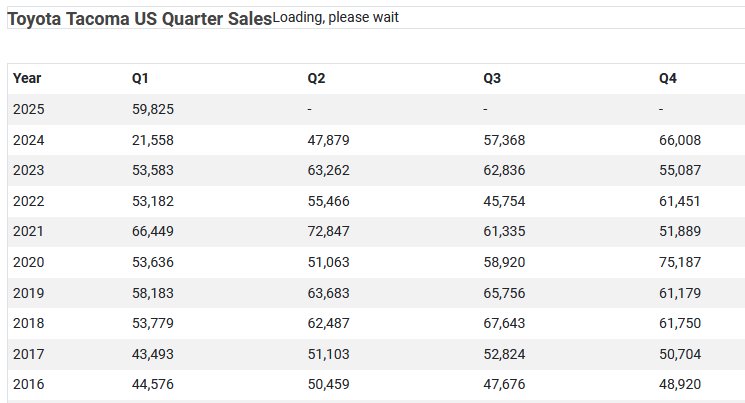Select the 2022 Q3 value 45,754
Image resolution: width=745 pixels, height=403 pixels.
click(x=504, y=201)
